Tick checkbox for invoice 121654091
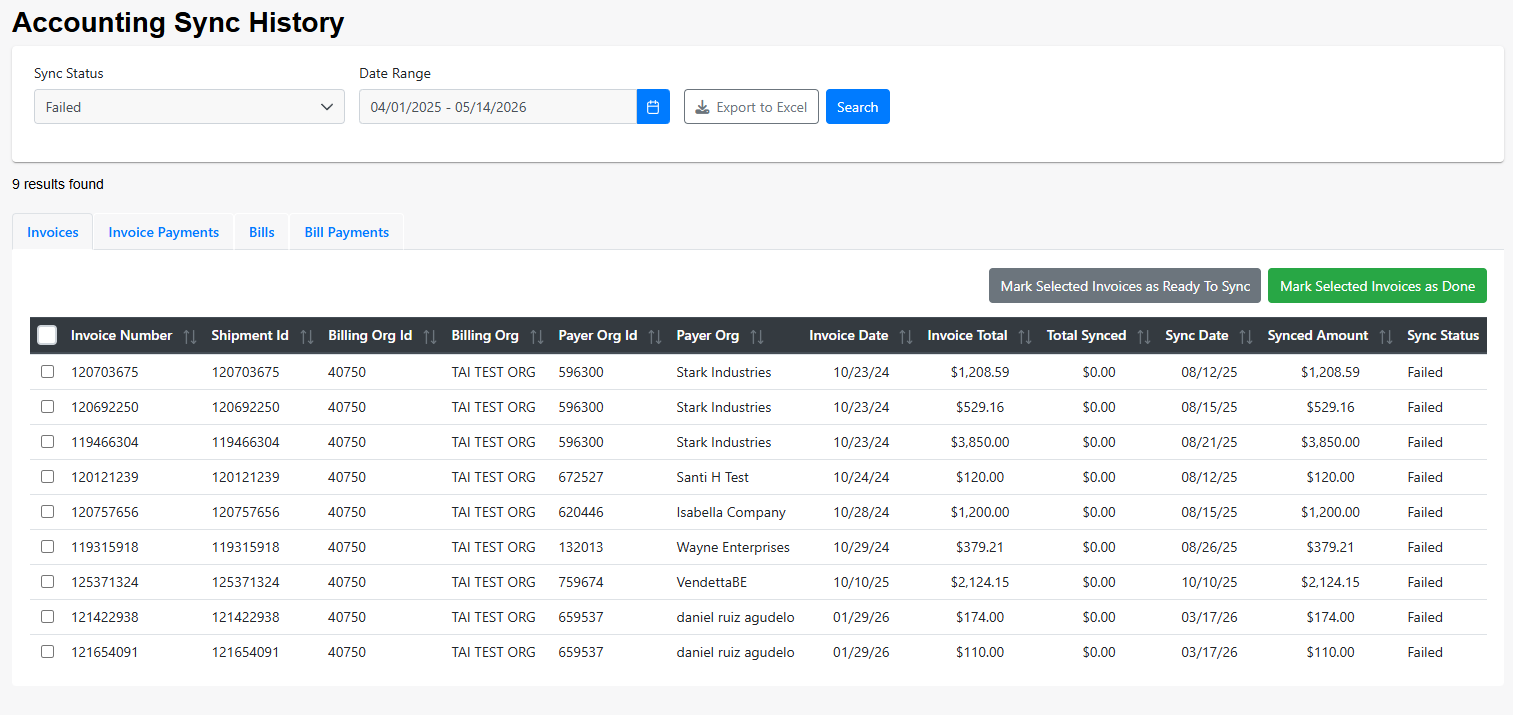Viewport: 1513px width, 715px height. click(47, 652)
